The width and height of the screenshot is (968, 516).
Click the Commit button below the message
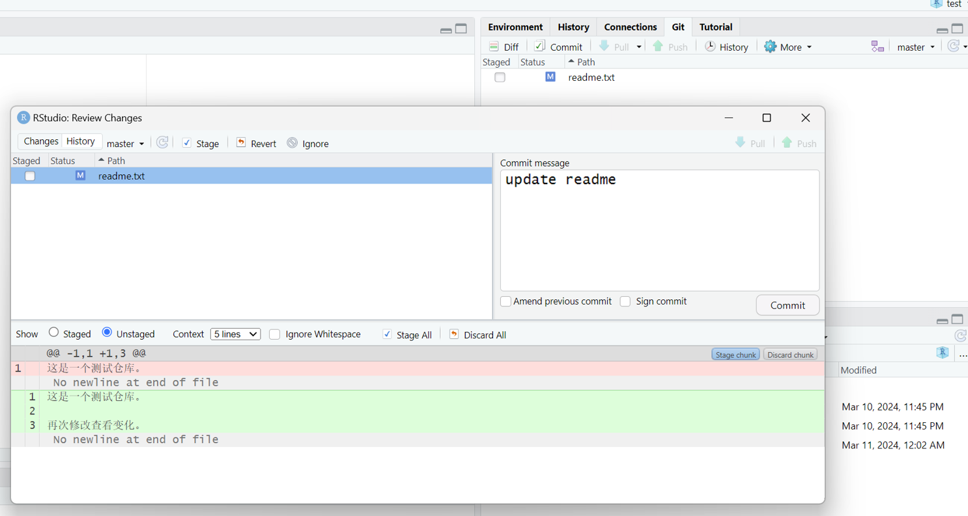coord(787,305)
